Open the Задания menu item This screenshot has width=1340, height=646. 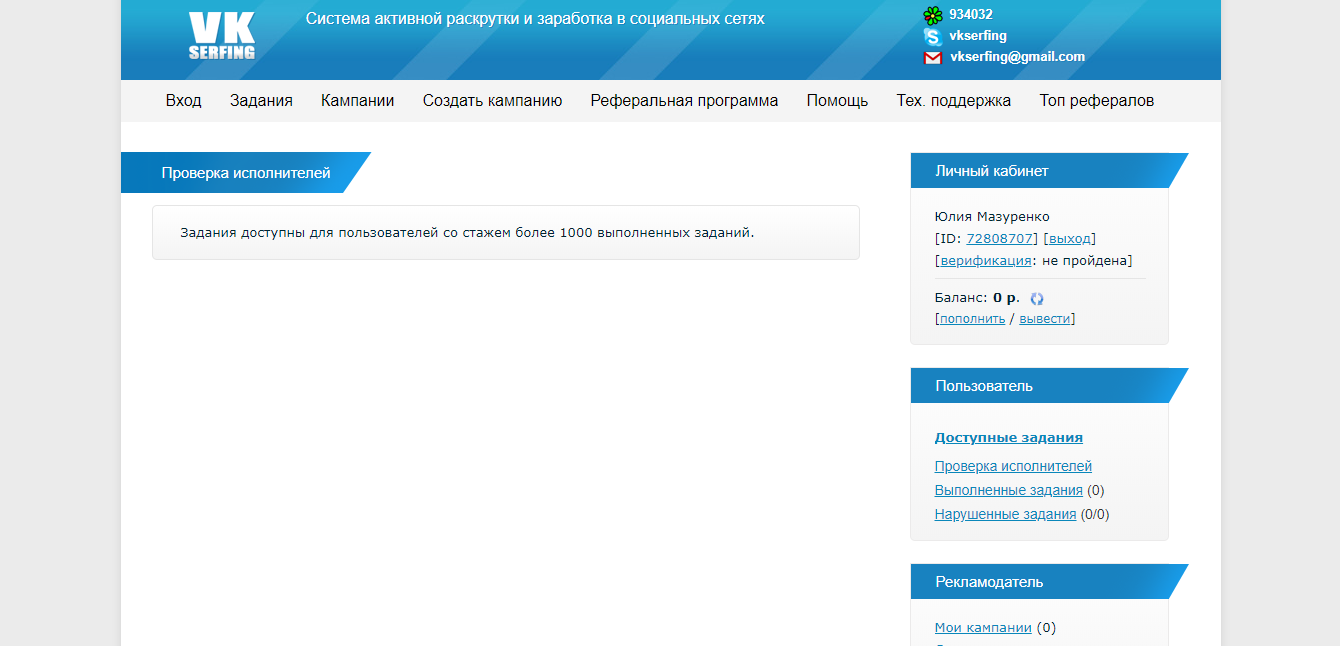(x=261, y=101)
